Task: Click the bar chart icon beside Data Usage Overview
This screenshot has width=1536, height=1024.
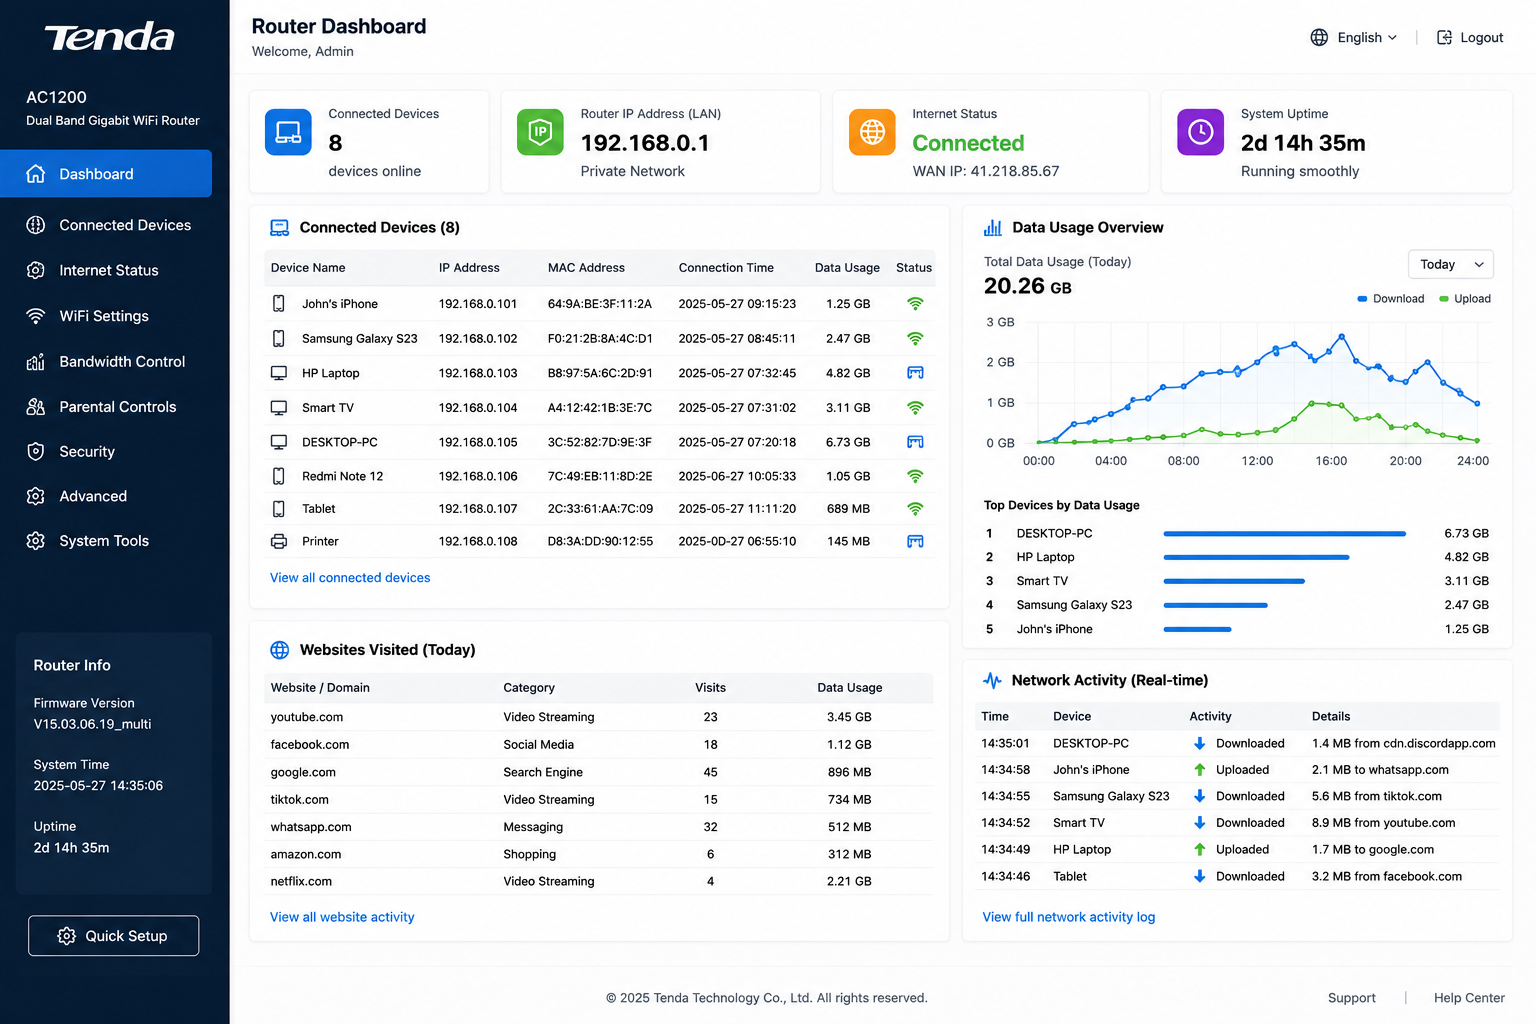Action: click(993, 228)
